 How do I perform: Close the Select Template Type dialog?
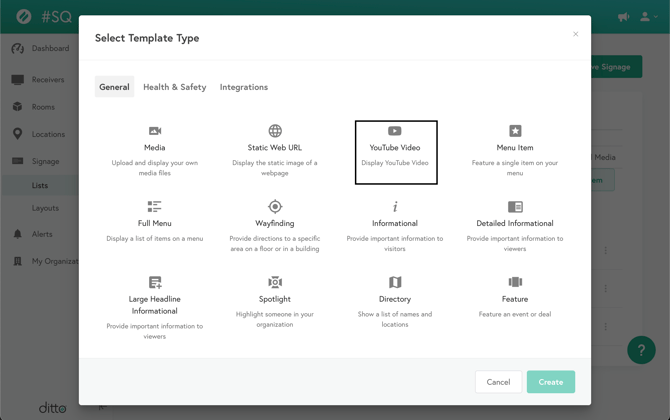coord(576,35)
